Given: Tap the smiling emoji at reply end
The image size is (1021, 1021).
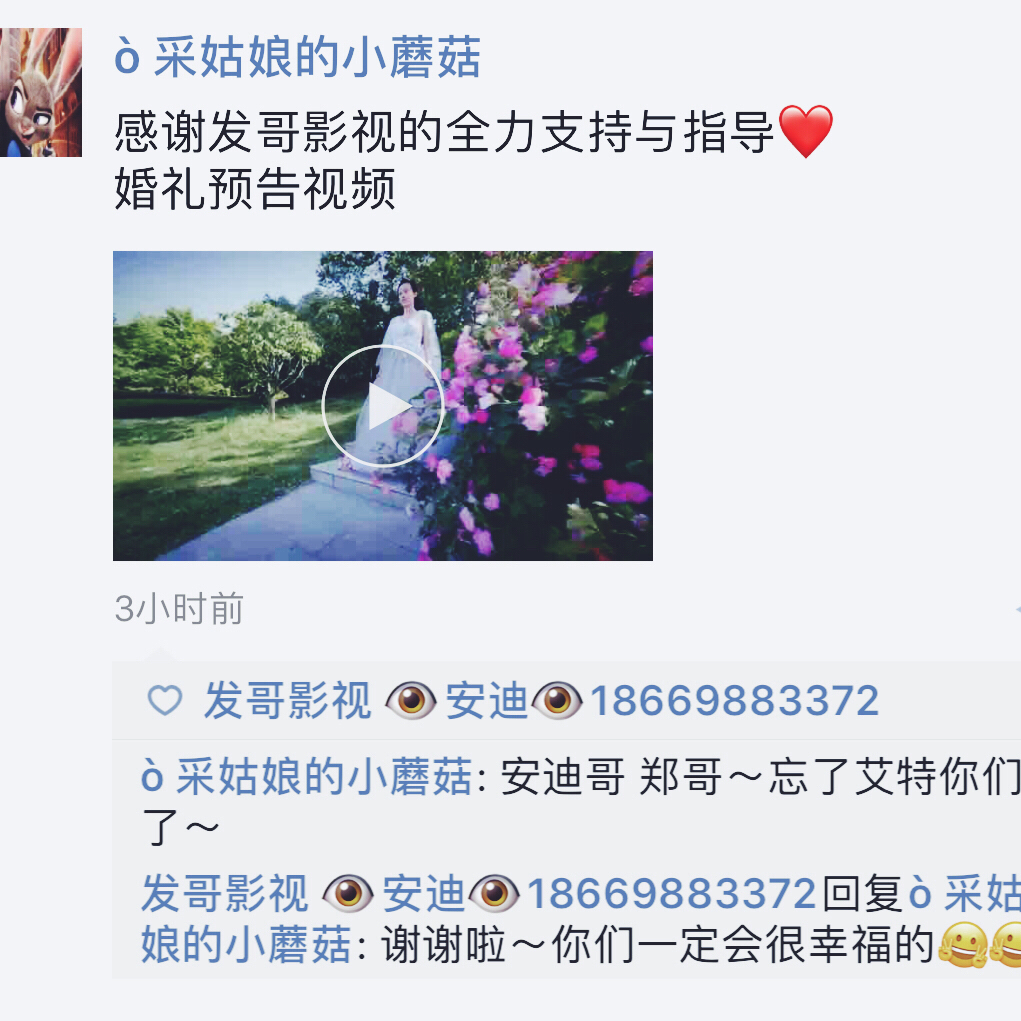Looking at the screenshot, I should [962, 945].
